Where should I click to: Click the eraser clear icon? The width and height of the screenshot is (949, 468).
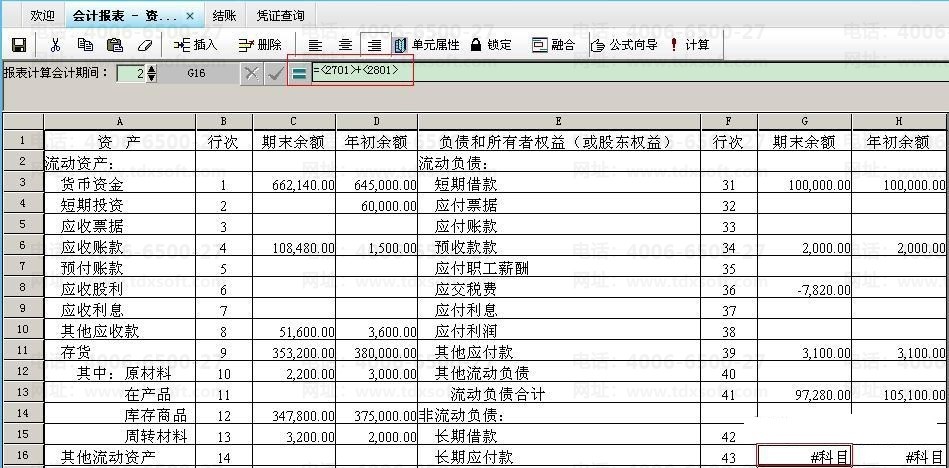145,45
